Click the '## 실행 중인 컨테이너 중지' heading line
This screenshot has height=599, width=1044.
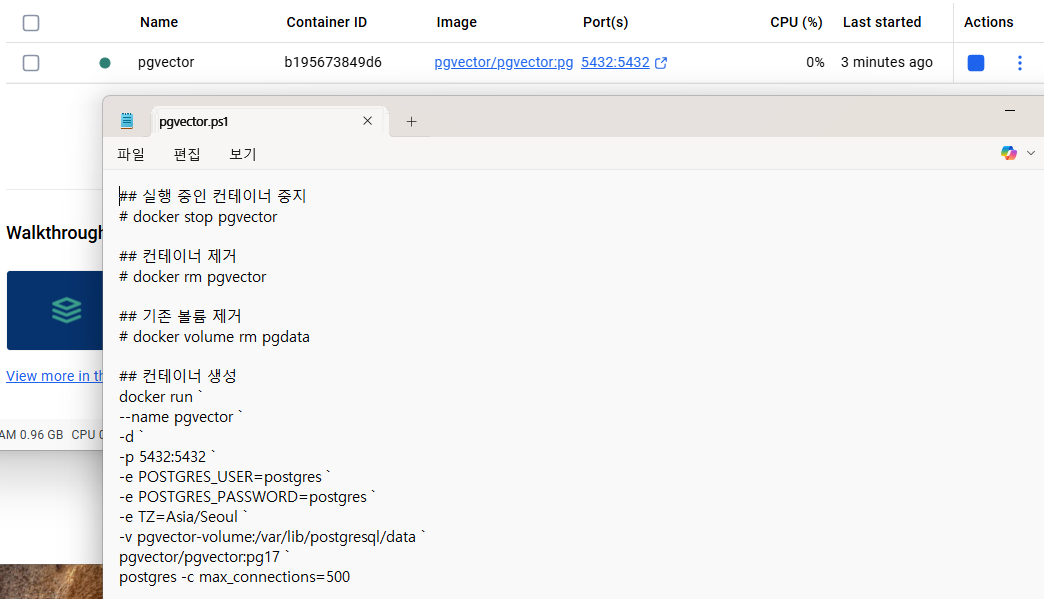tap(212, 196)
